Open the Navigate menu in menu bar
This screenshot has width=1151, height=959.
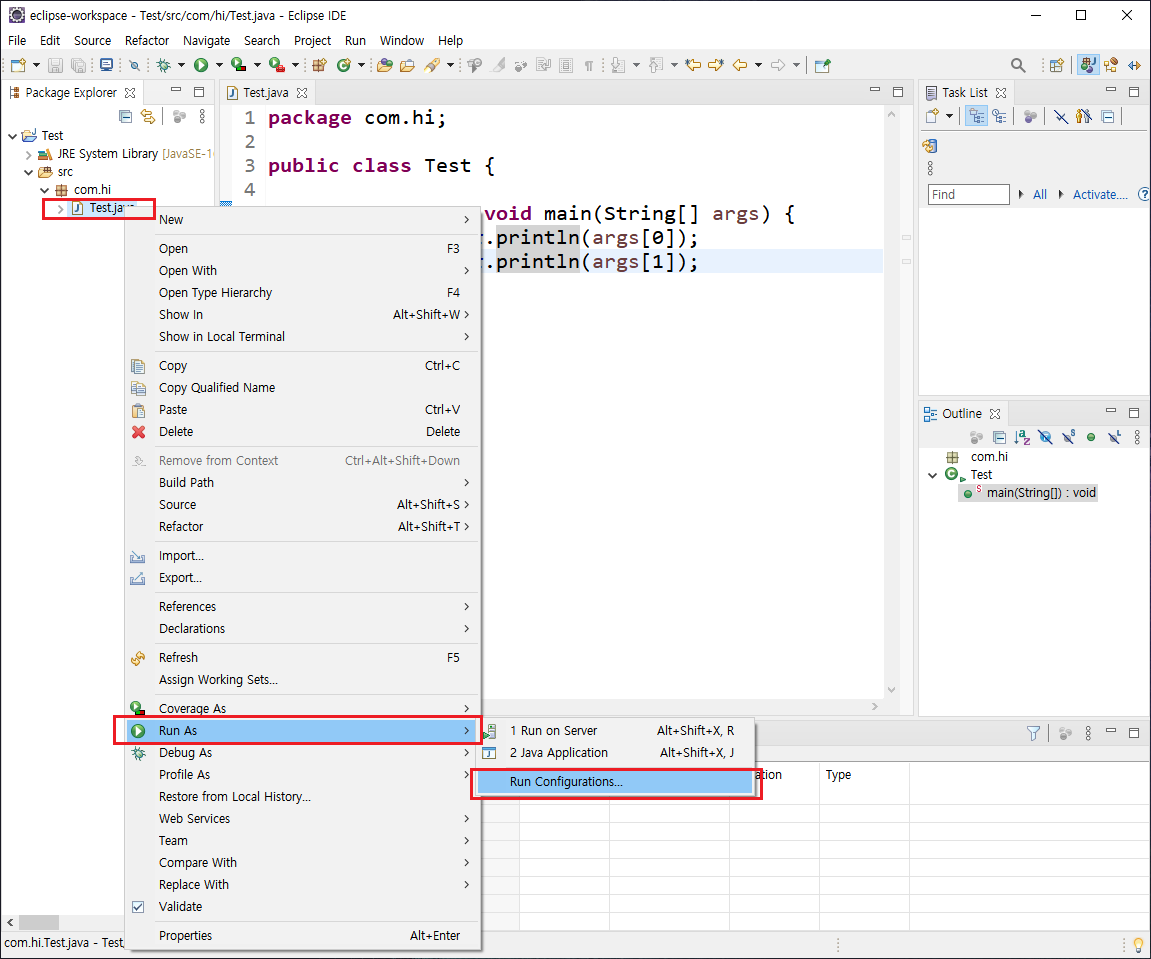pyautogui.click(x=206, y=40)
